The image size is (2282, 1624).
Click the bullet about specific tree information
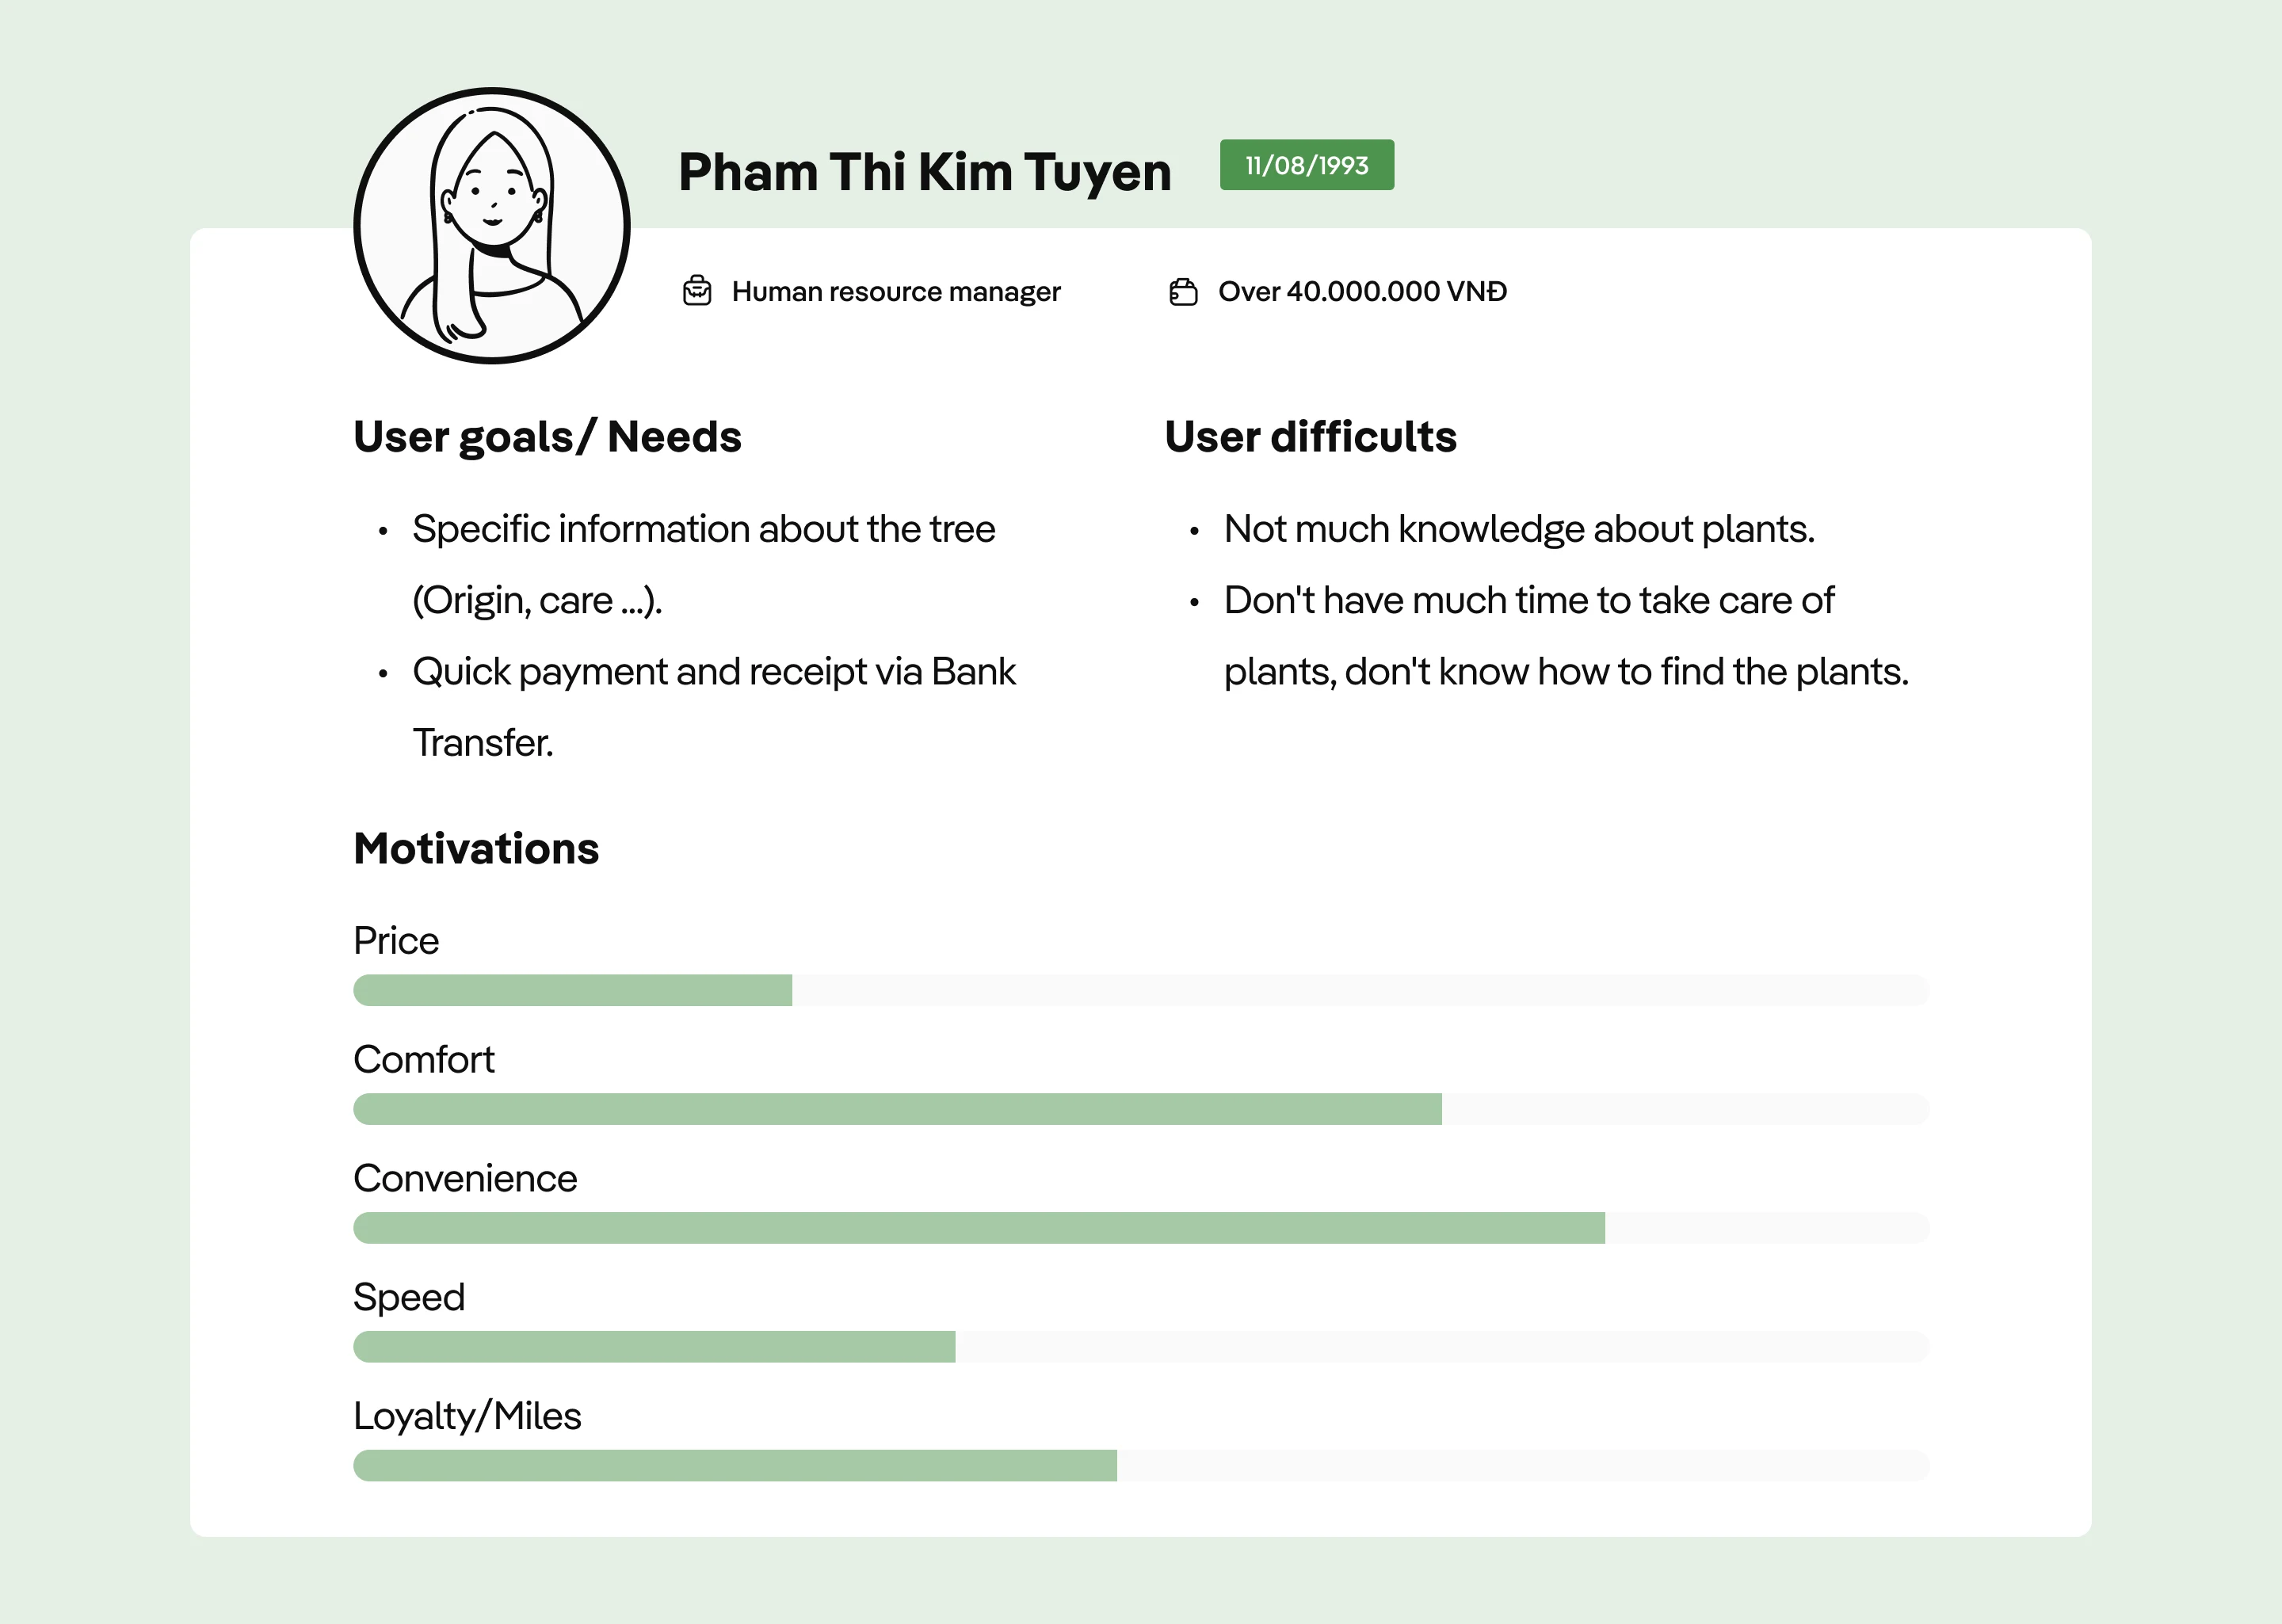[x=703, y=564]
